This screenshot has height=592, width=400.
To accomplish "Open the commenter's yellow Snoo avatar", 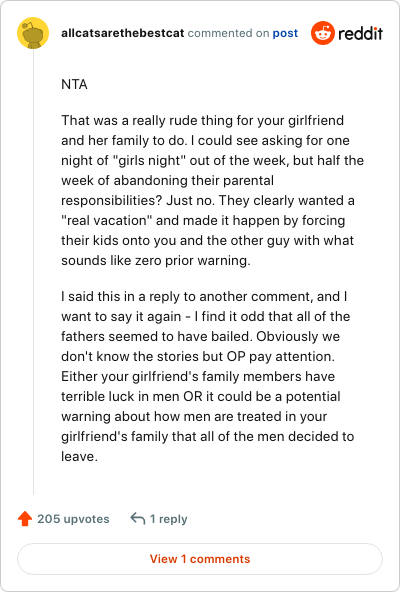I will 33,33.
